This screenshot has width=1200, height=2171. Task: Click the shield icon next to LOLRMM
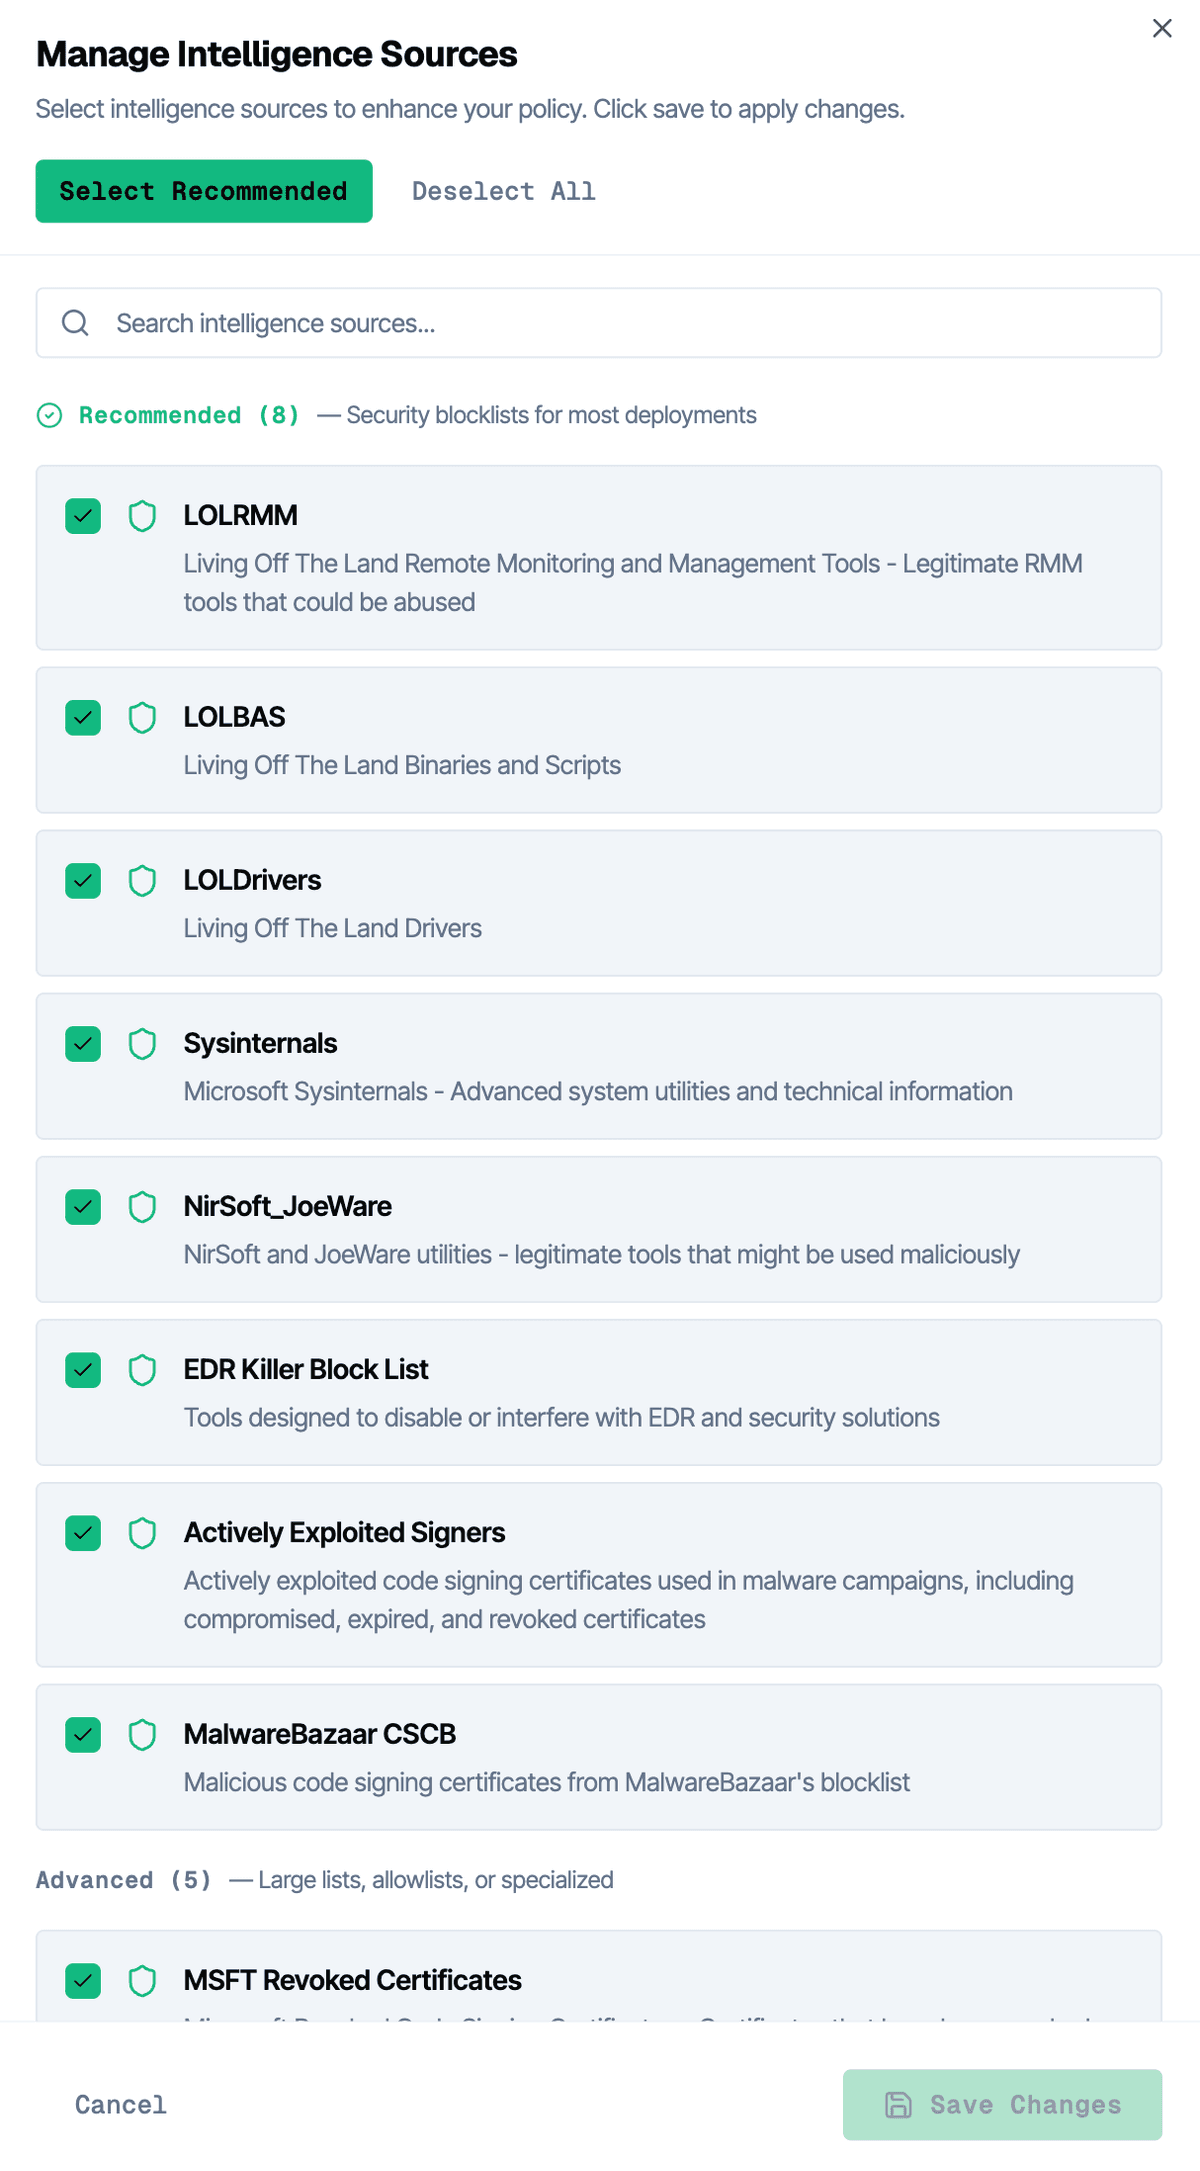tap(141, 516)
